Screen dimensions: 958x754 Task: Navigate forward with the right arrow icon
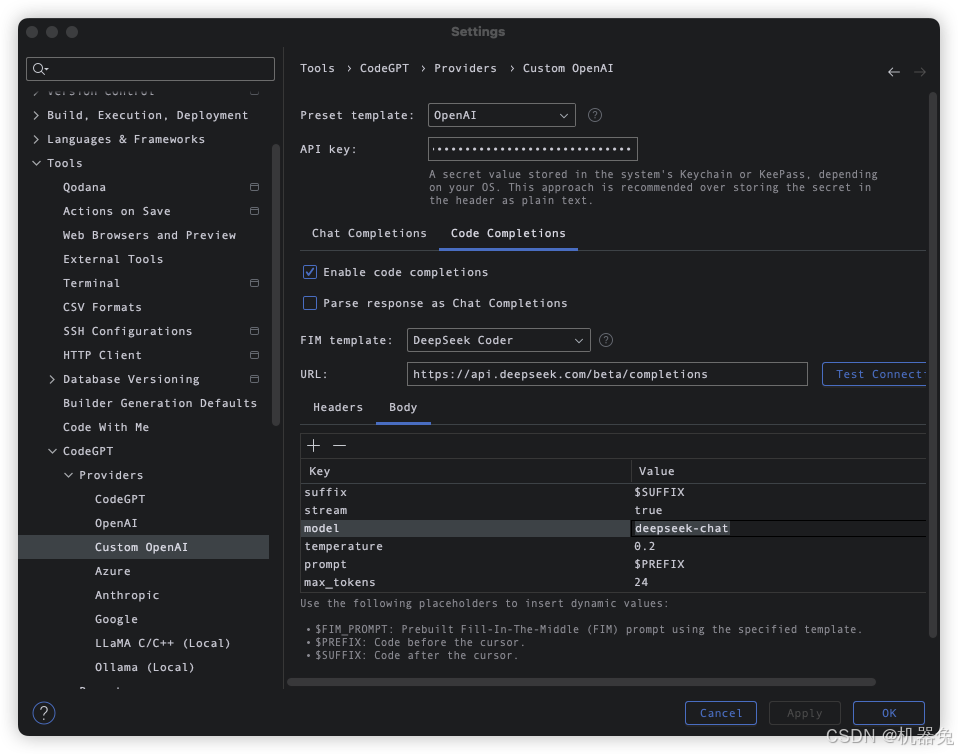point(920,72)
